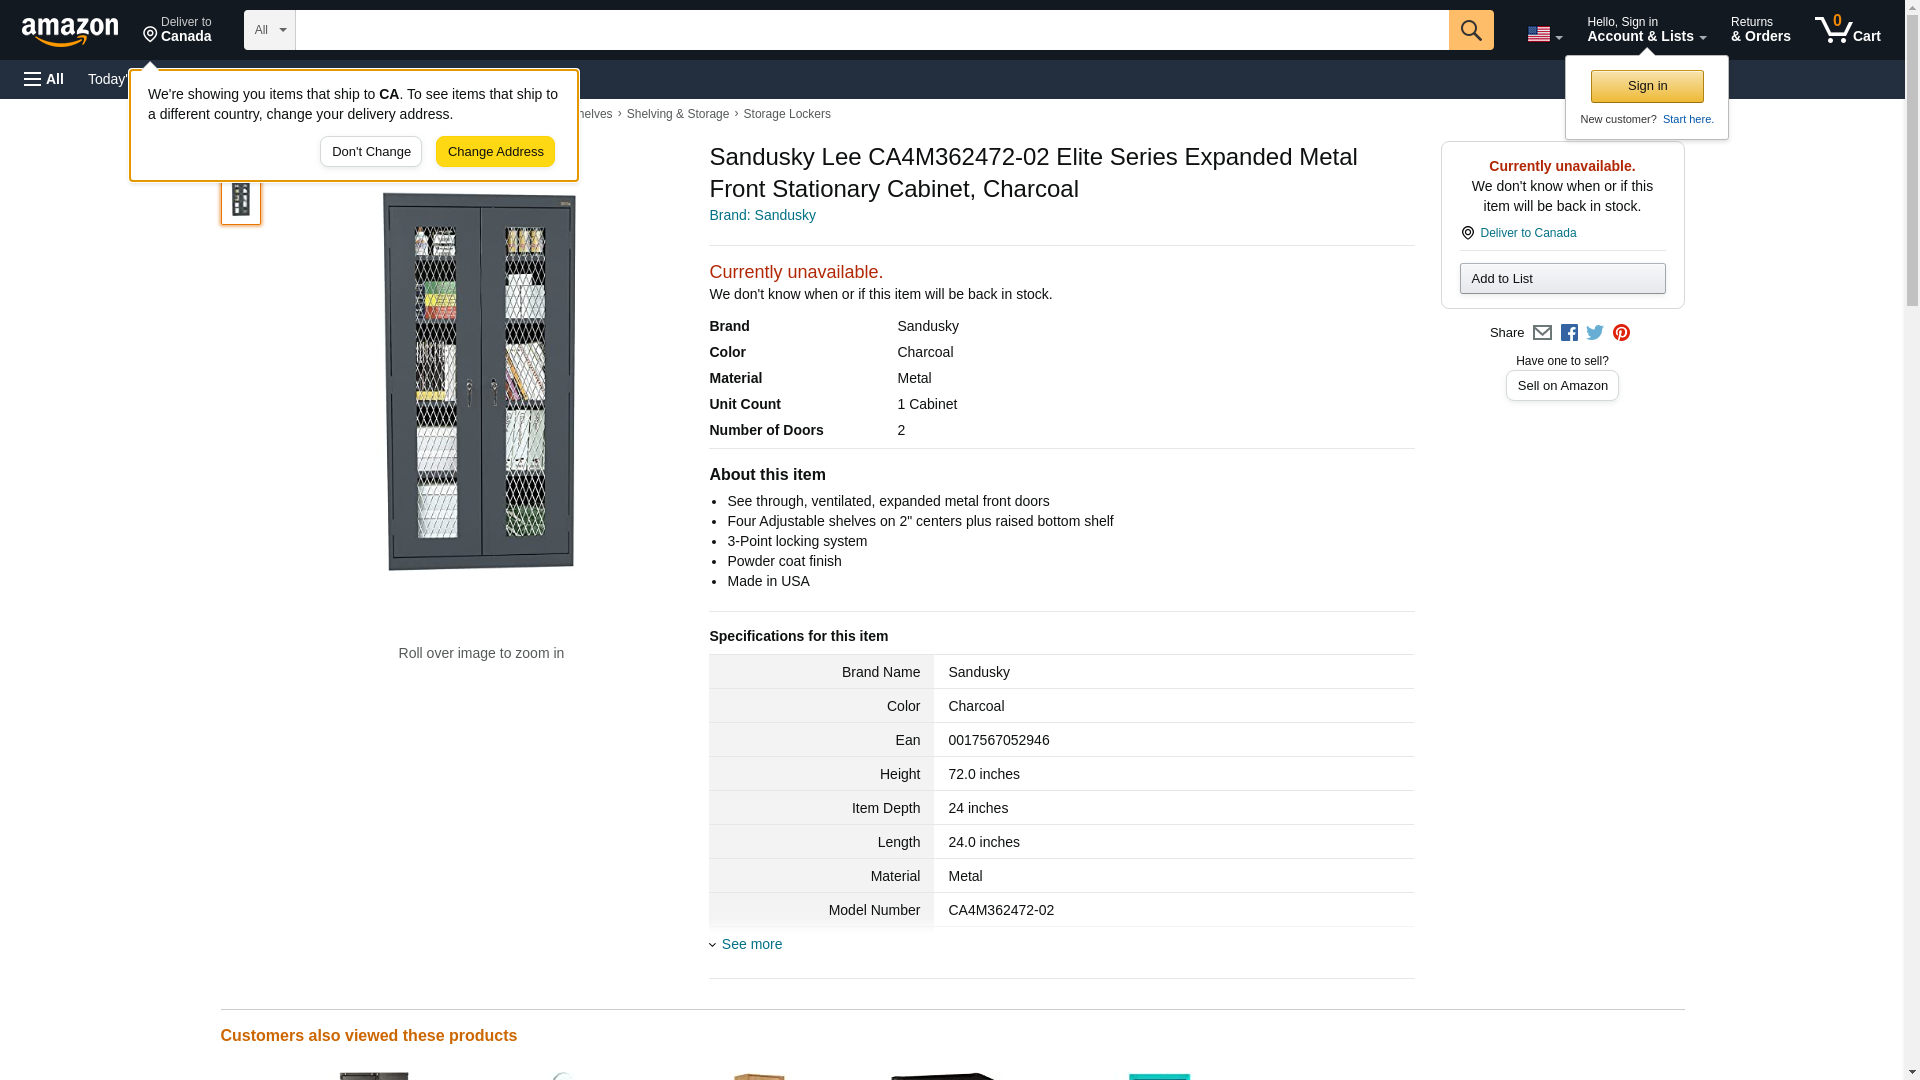
Task: Expand Account & Lists menu
Action: click(x=1646, y=30)
